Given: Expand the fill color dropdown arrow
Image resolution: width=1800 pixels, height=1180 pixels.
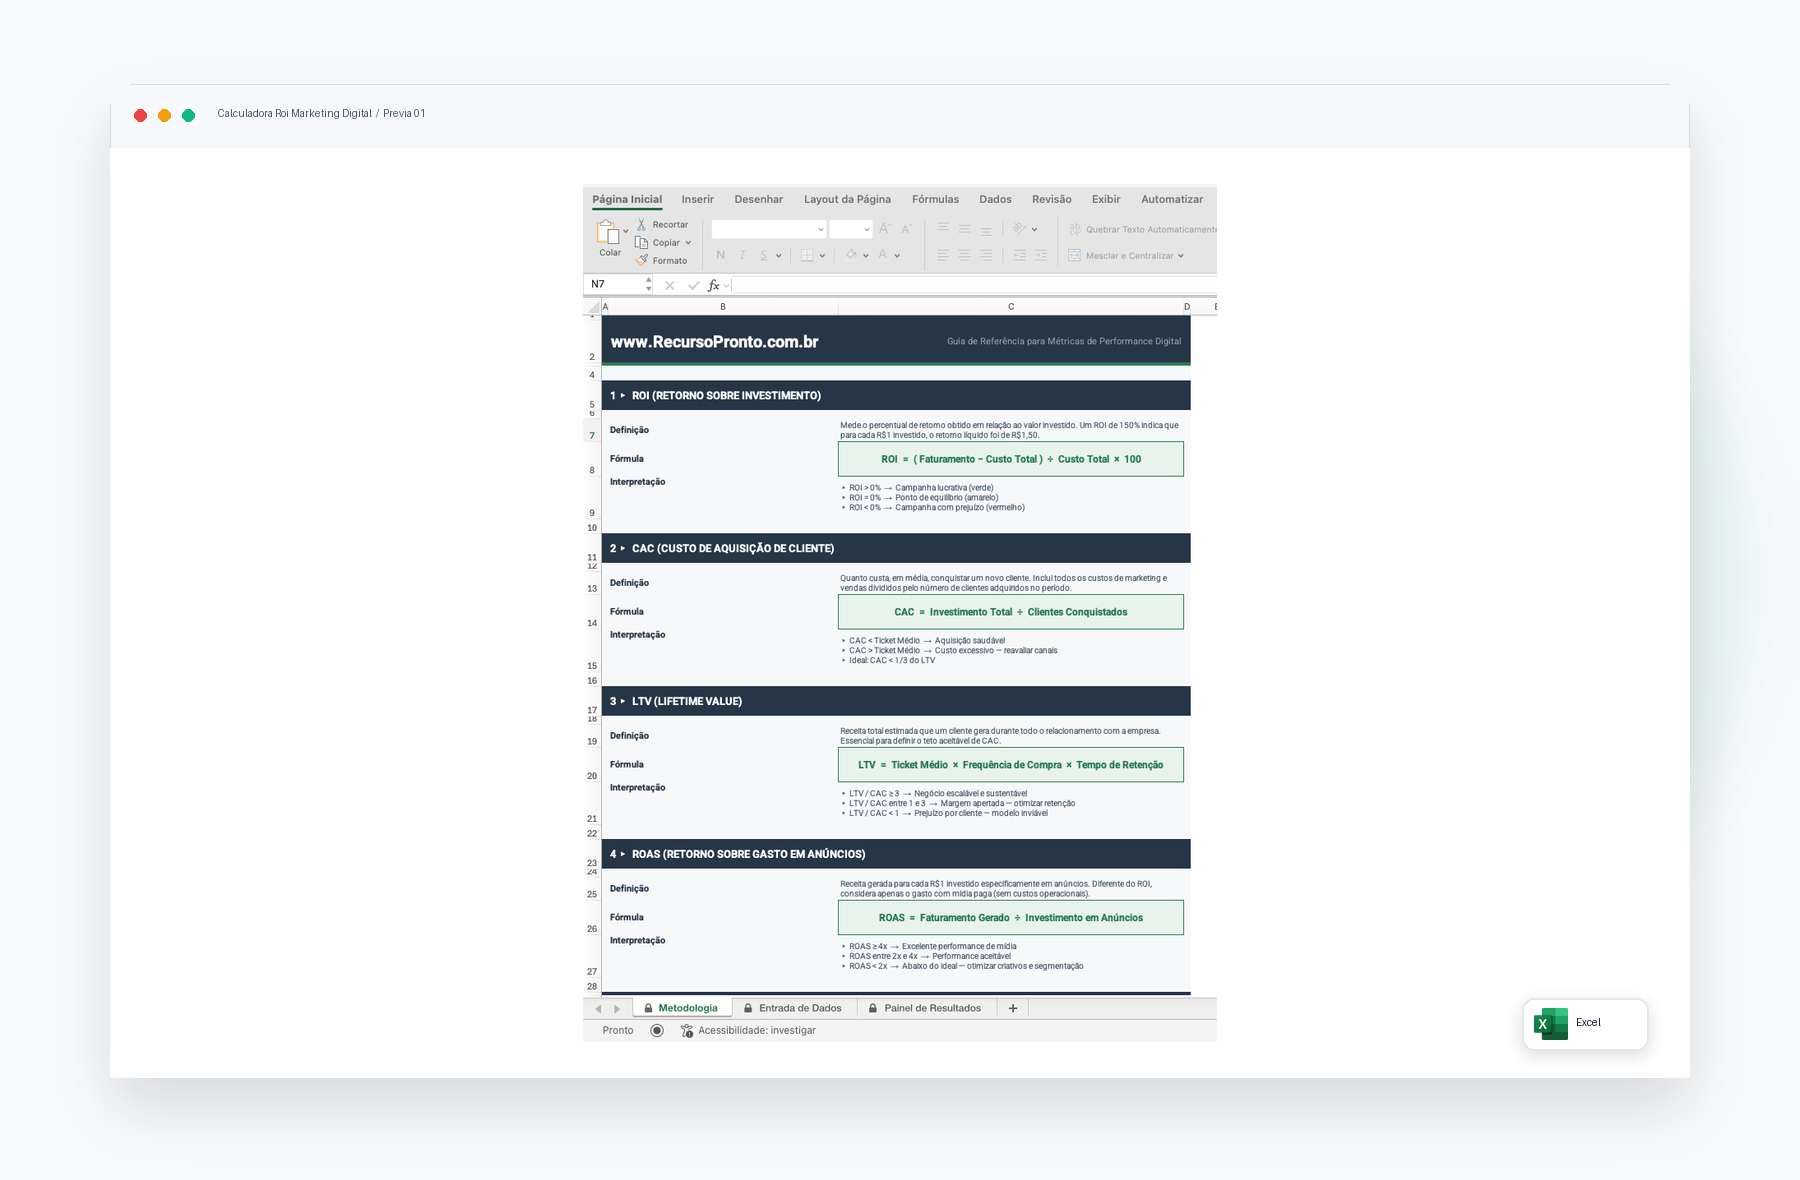Looking at the screenshot, I should pos(866,255).
